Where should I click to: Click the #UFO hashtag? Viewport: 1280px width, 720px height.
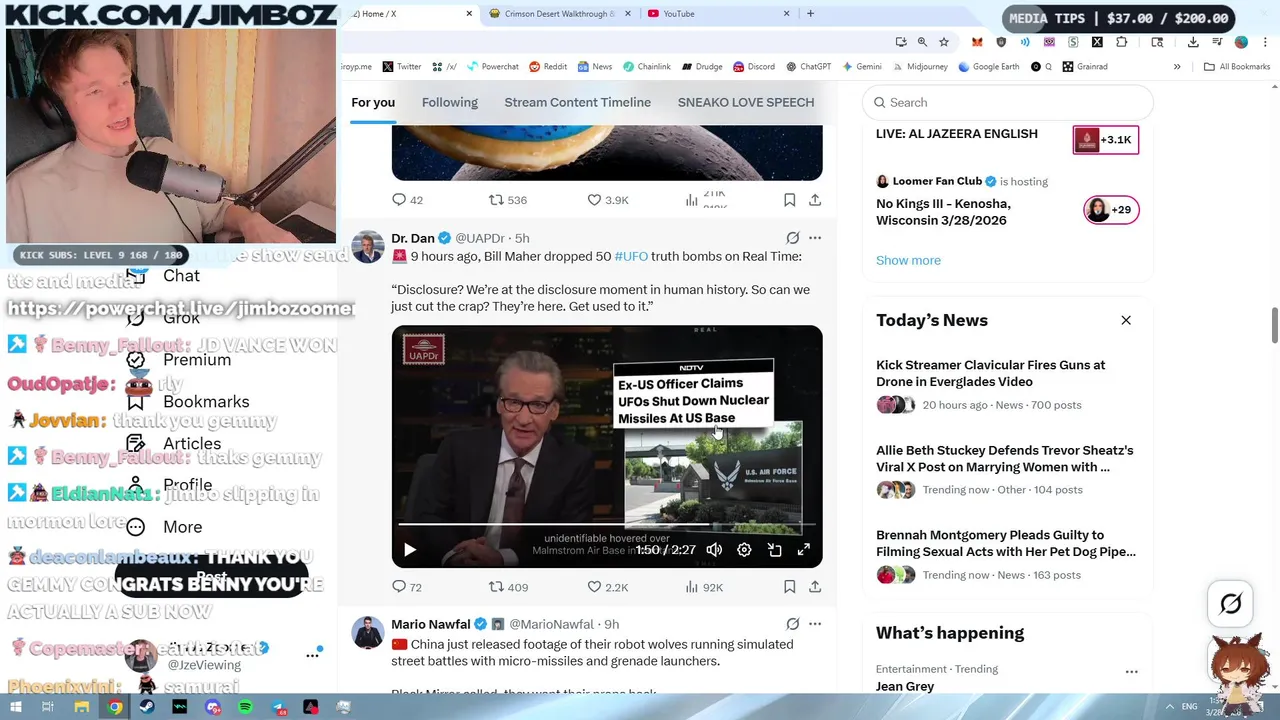631,256
